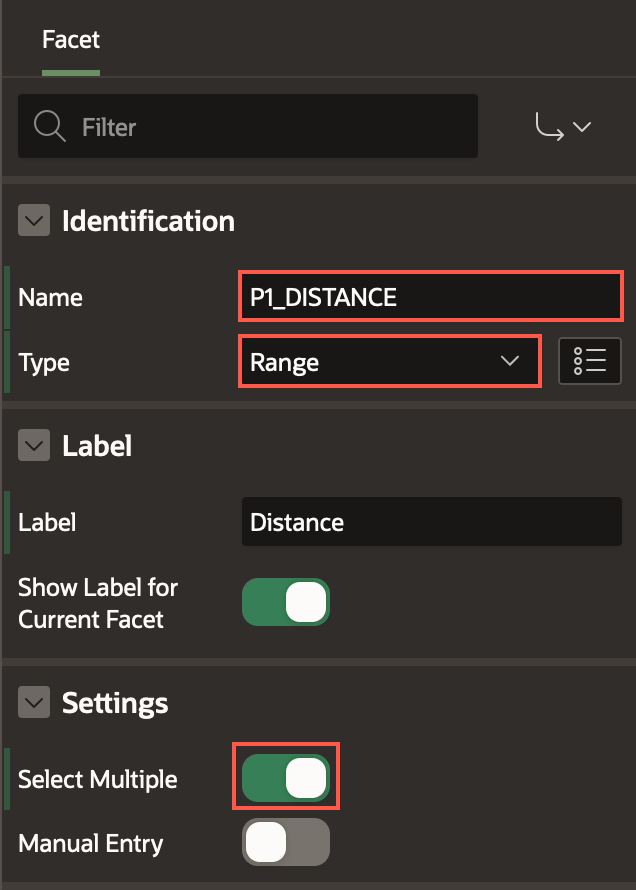Collapse the Label section chevron
This screenshot has height=890, width=636.
click(34, 446)
